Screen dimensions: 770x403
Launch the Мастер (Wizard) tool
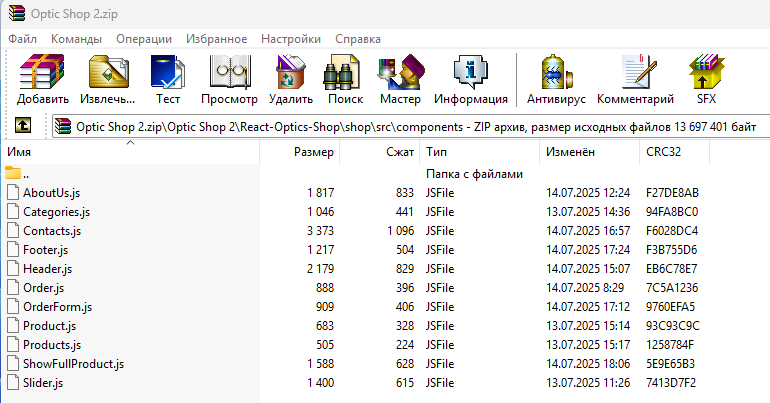click(x=400, y=79)
